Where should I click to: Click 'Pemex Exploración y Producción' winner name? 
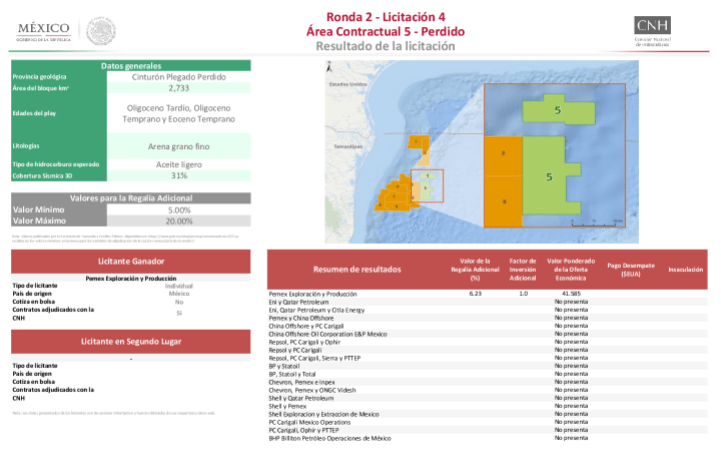(x=131, y=278)
